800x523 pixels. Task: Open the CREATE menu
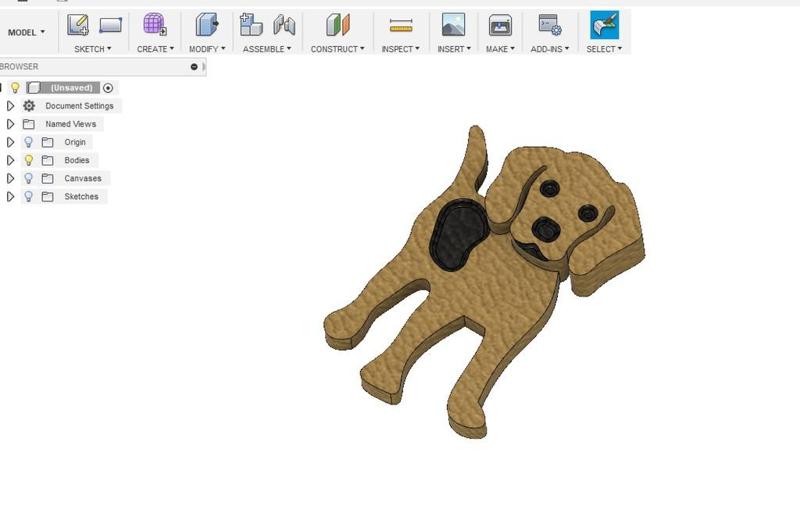(155, 49)
